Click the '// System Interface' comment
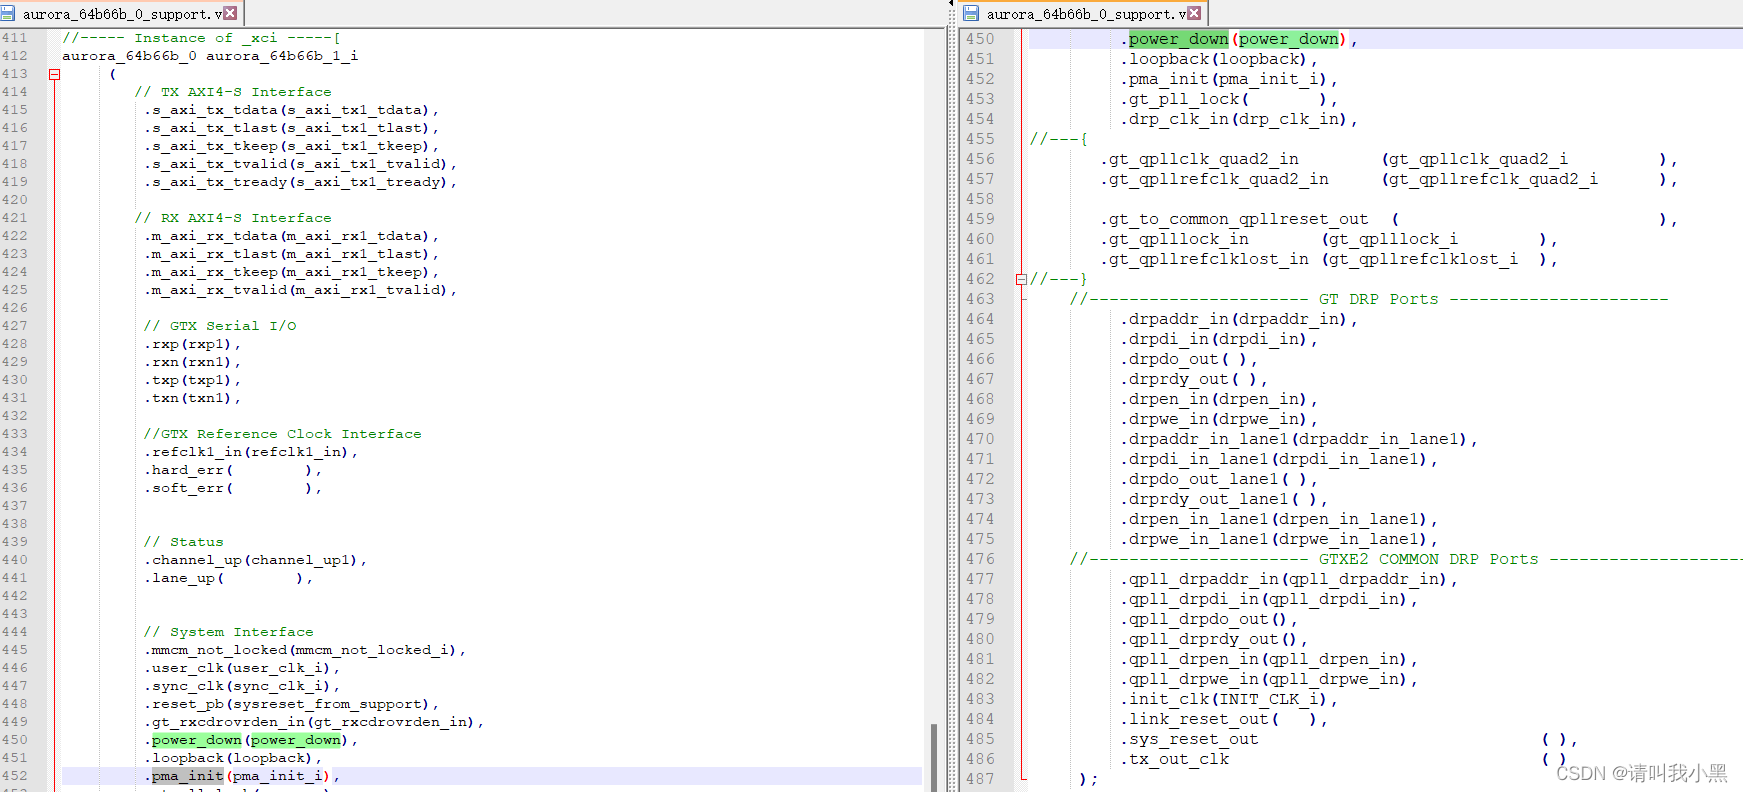This screenshot has width=1743, height=792. pyautogui.click(x=229, y=632)
